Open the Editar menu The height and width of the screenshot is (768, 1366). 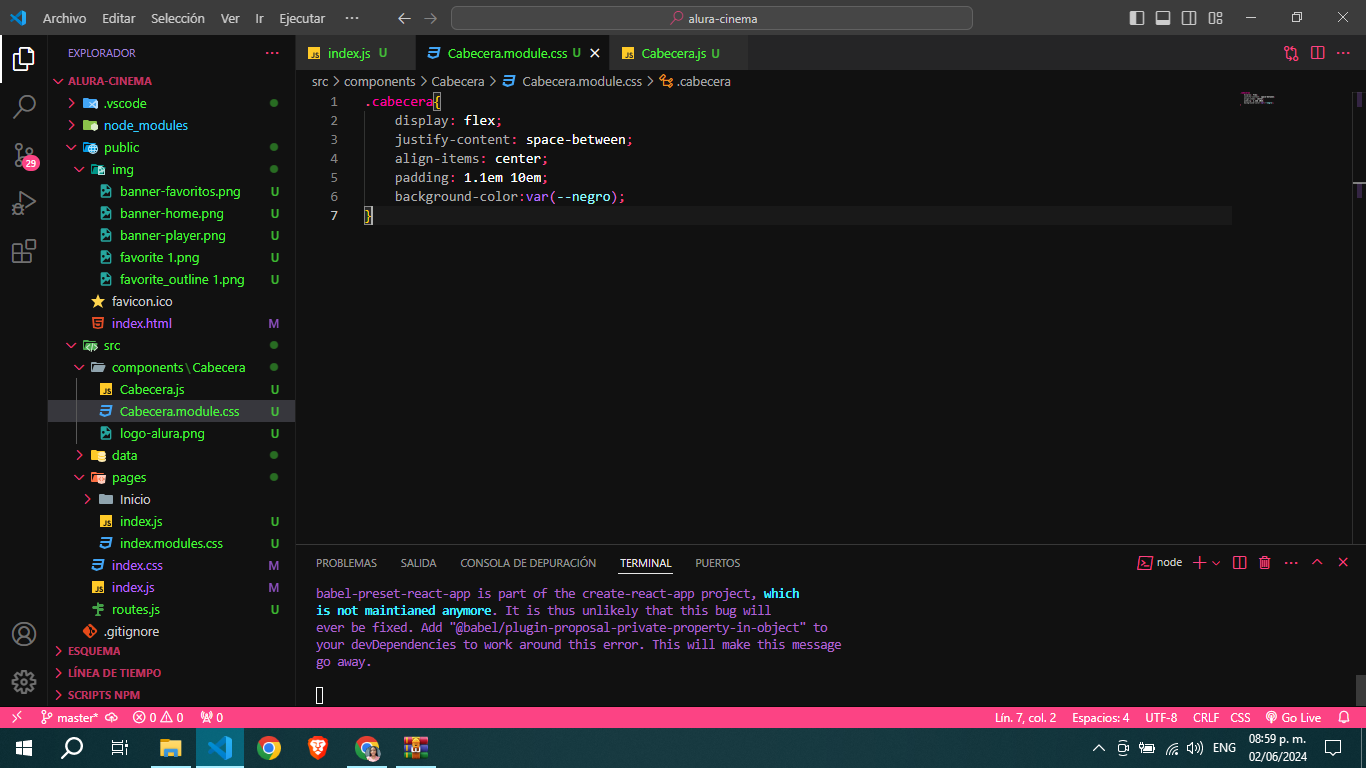[119, 19]
